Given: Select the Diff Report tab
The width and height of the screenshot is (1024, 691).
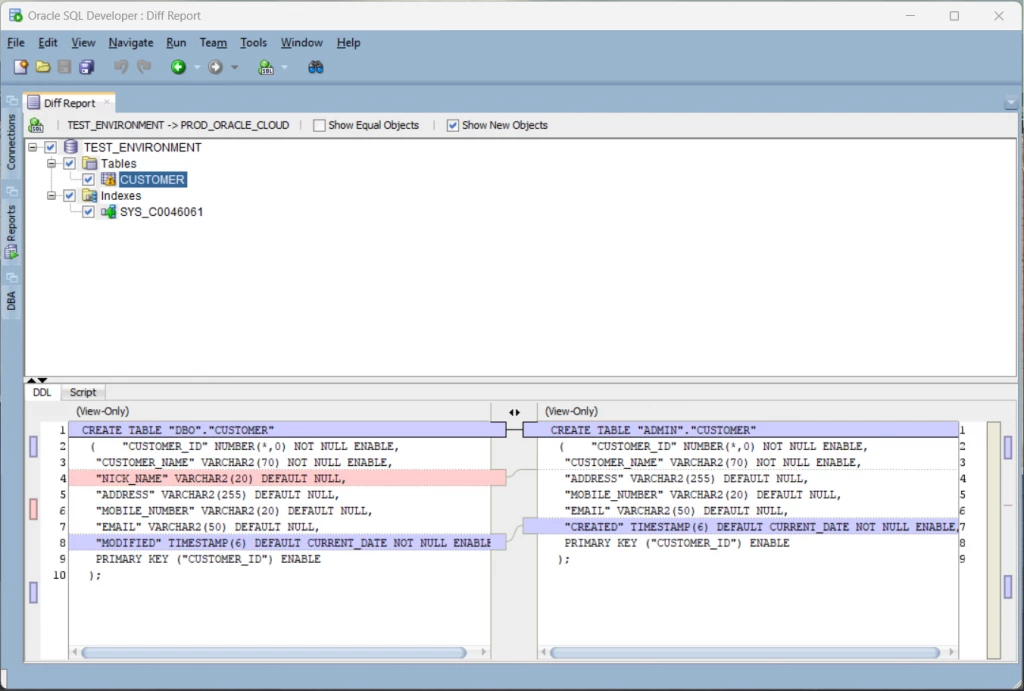Looking at the screenshot, I should [x=69, y=103].
